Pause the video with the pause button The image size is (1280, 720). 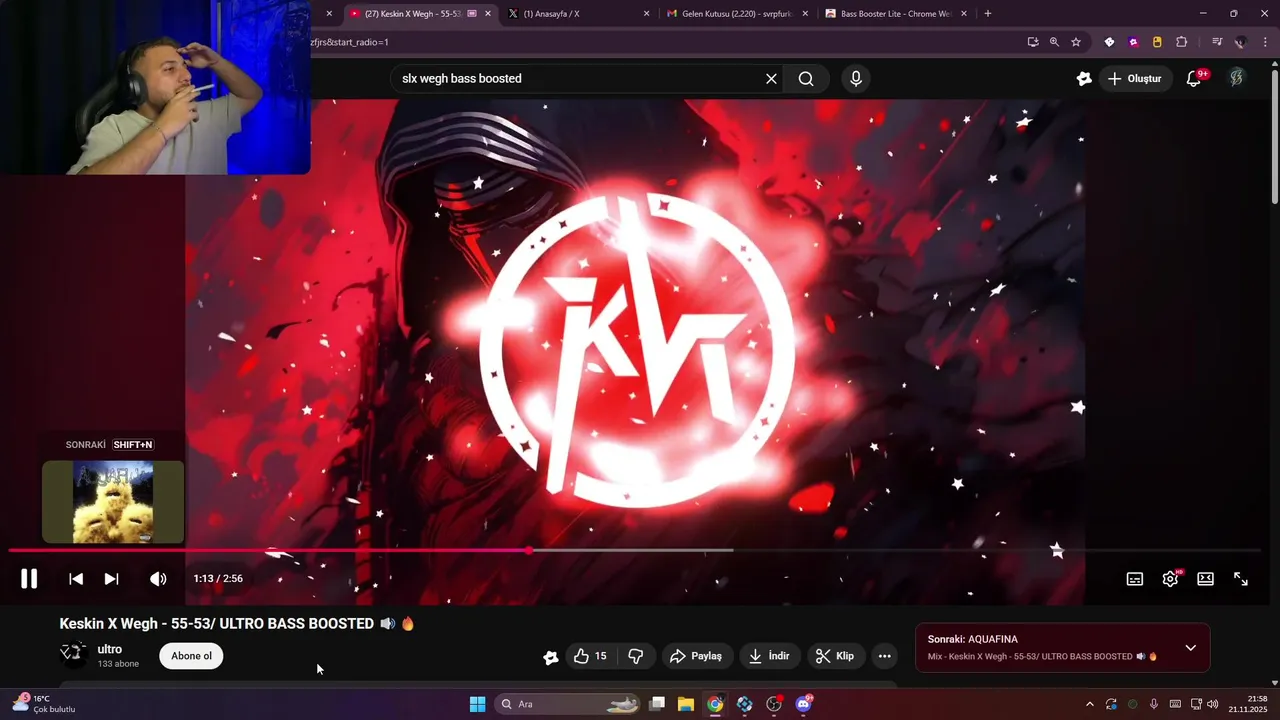(29, 579)
